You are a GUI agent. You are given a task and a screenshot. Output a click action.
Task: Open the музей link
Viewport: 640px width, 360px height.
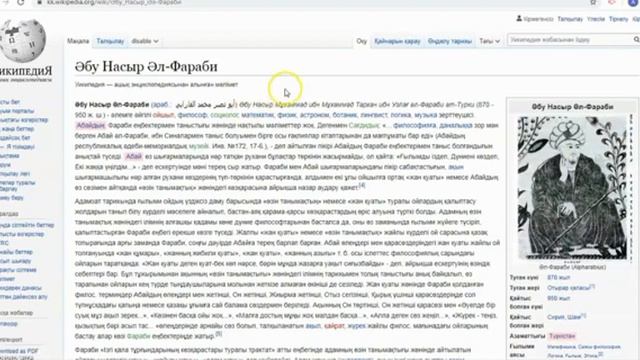click(x=198, y=146)
